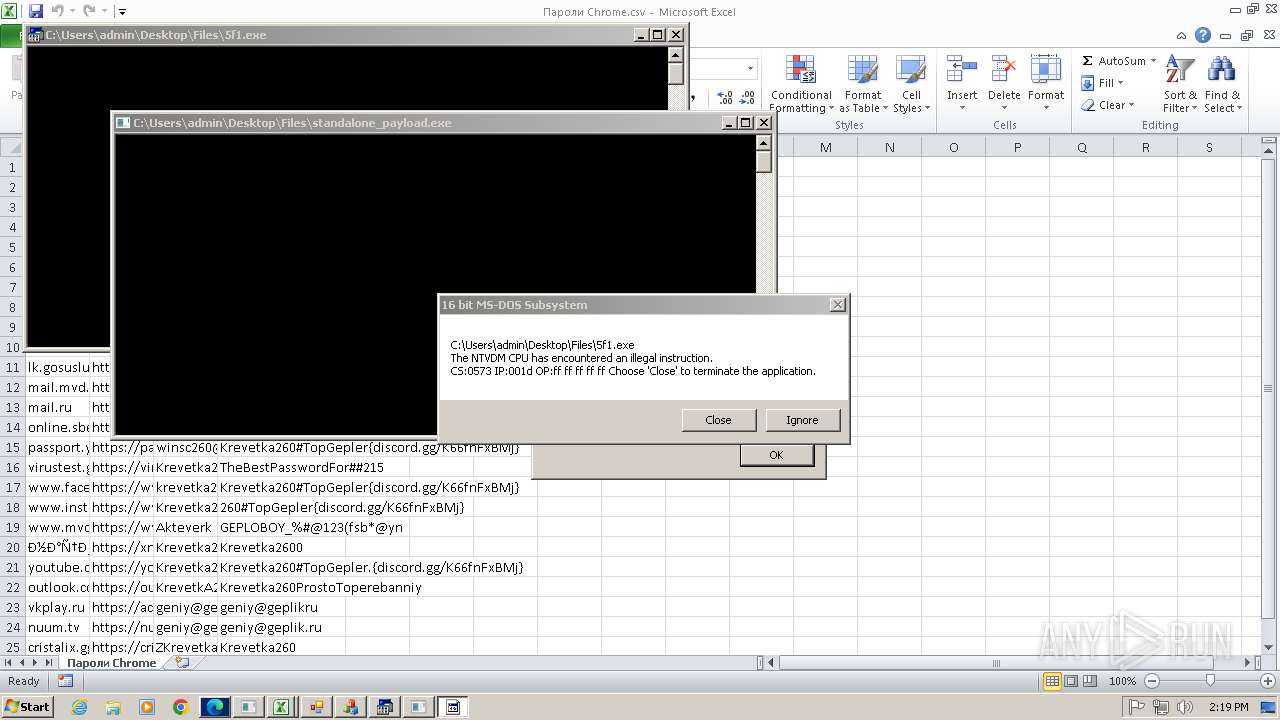Screen dimensions: 1280x720
Task: Click the Insert cells icon
Action: point(962,70)
